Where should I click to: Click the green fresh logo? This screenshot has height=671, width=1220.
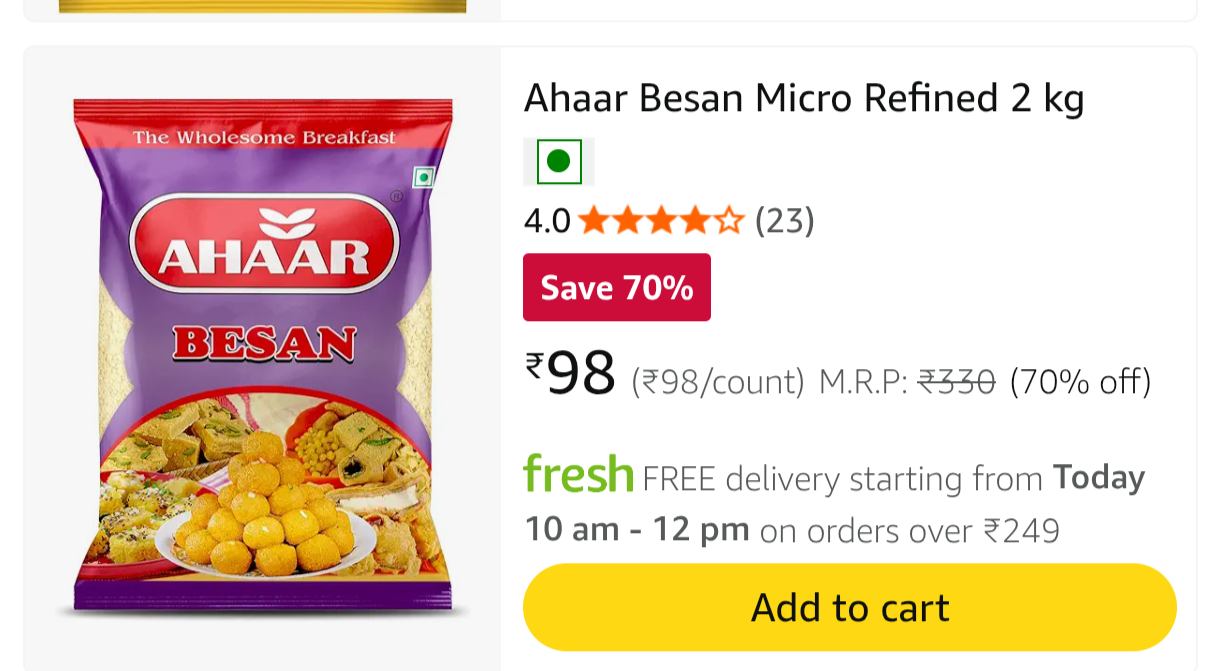click(x=579, y=475)
